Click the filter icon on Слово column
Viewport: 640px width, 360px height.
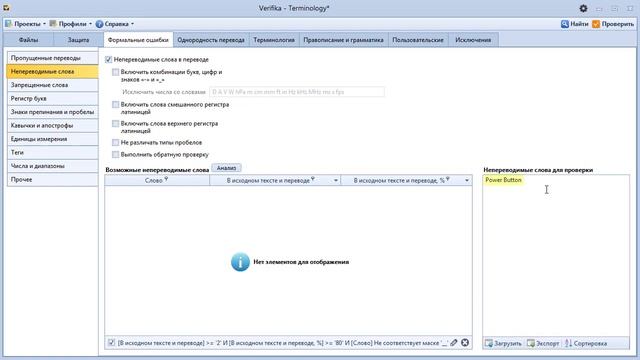(x=166, y=180)
